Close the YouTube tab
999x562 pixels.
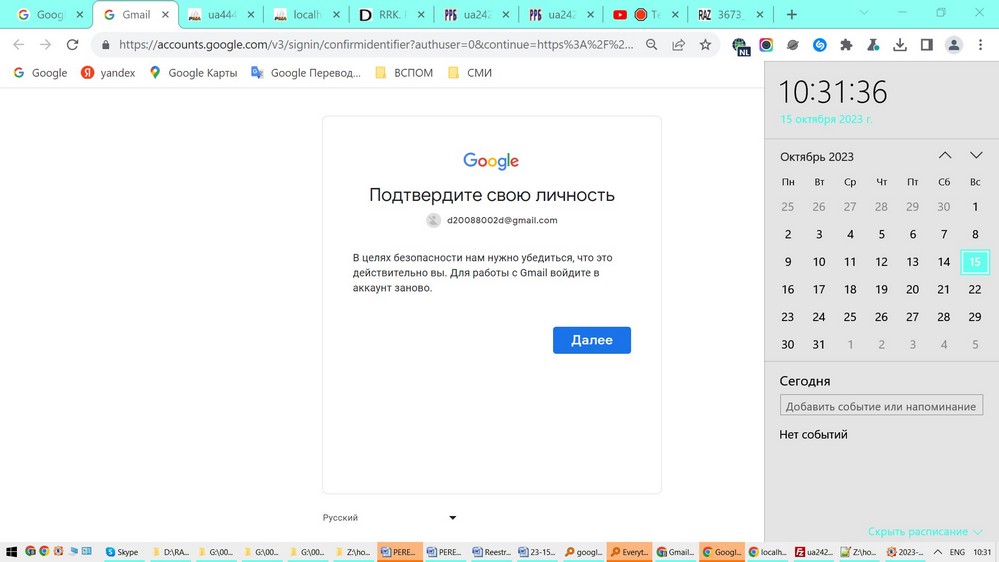(675, 15)
